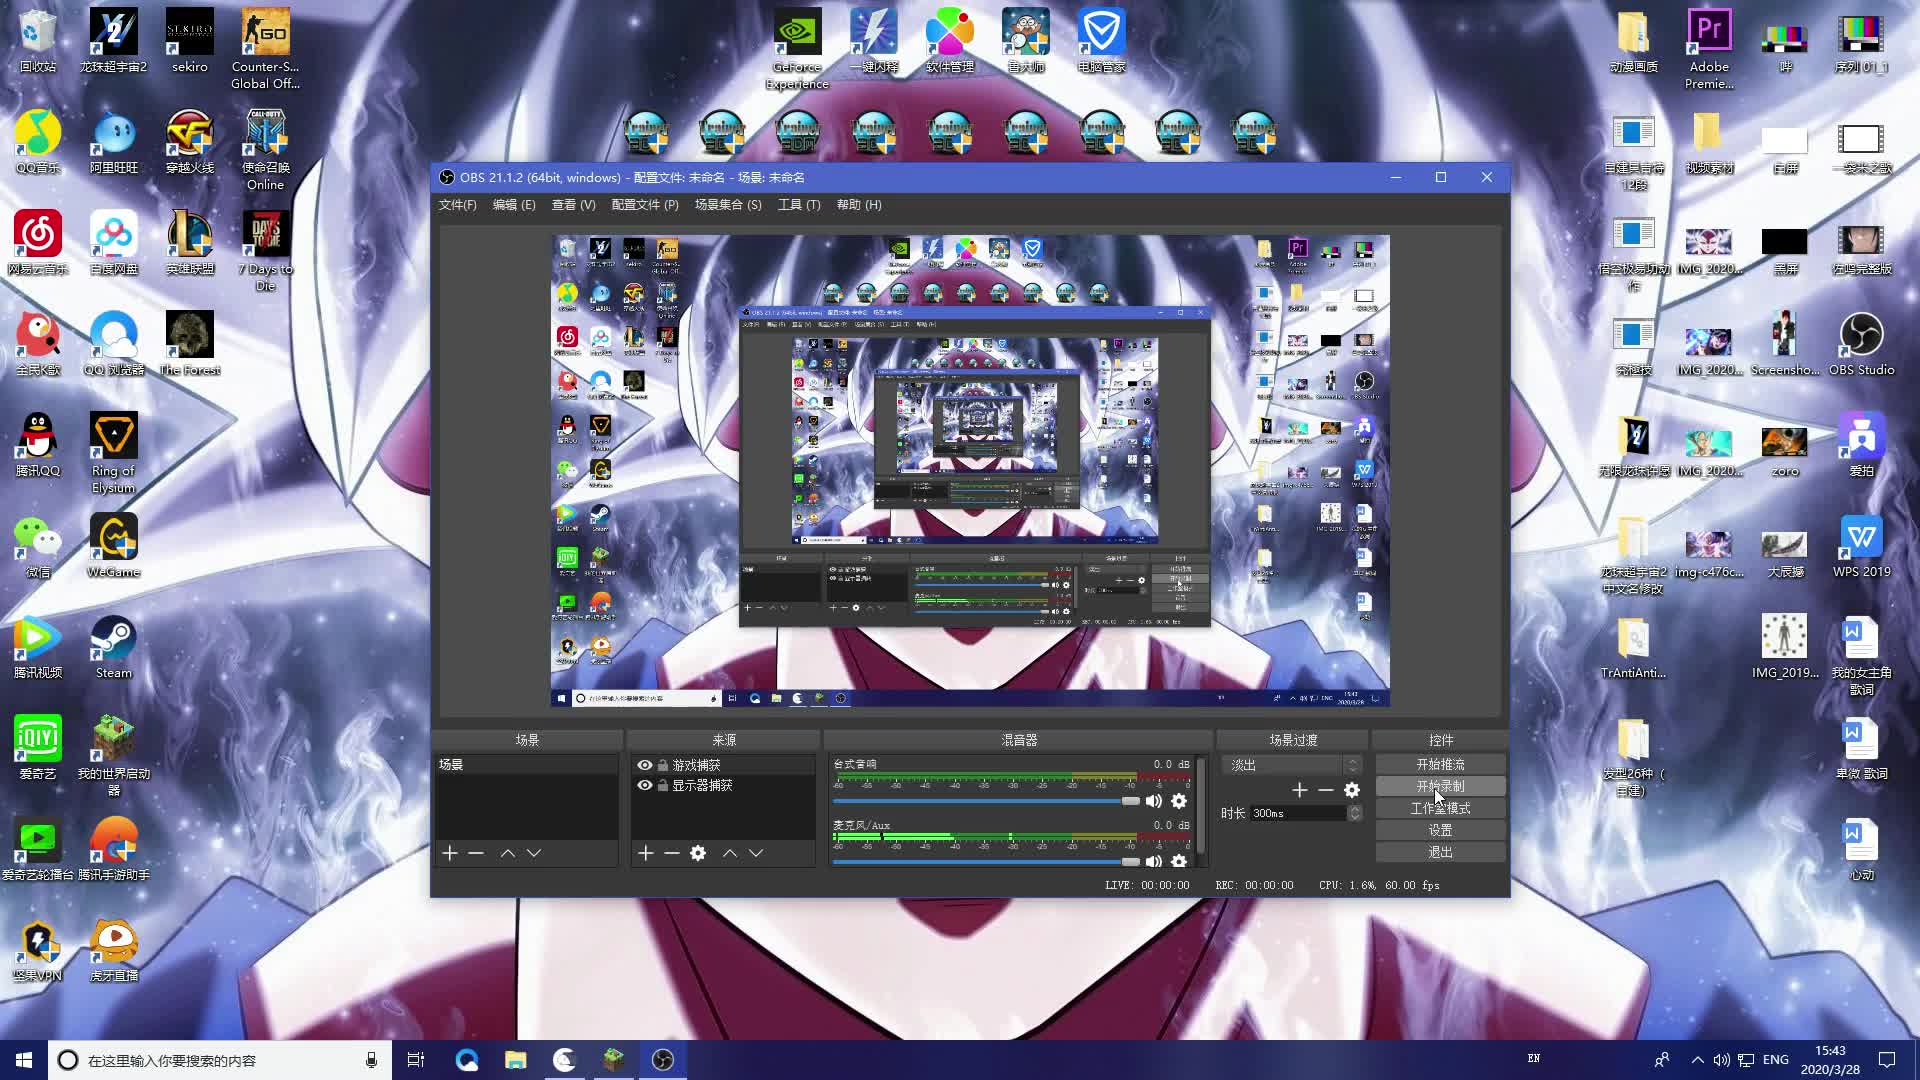Click the 开始录制 start recording button

[x=1440, y=786]
